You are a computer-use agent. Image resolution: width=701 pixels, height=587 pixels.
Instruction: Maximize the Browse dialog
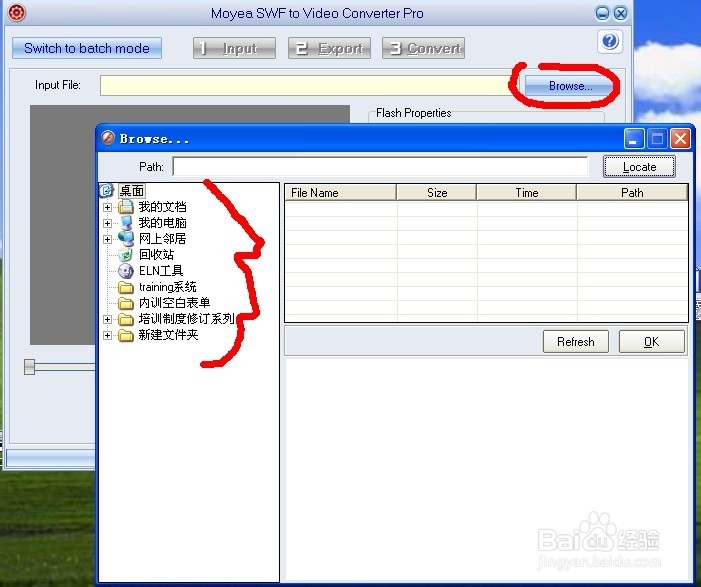pos(657,139)
